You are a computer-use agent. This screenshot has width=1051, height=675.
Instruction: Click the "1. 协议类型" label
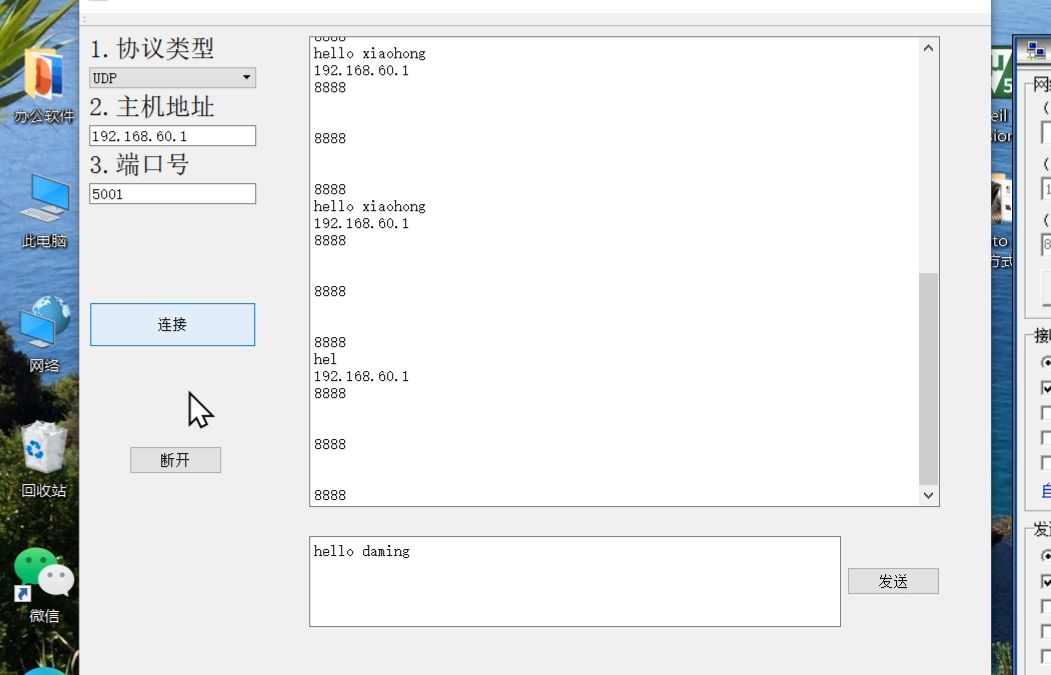(x=152, y=48)
